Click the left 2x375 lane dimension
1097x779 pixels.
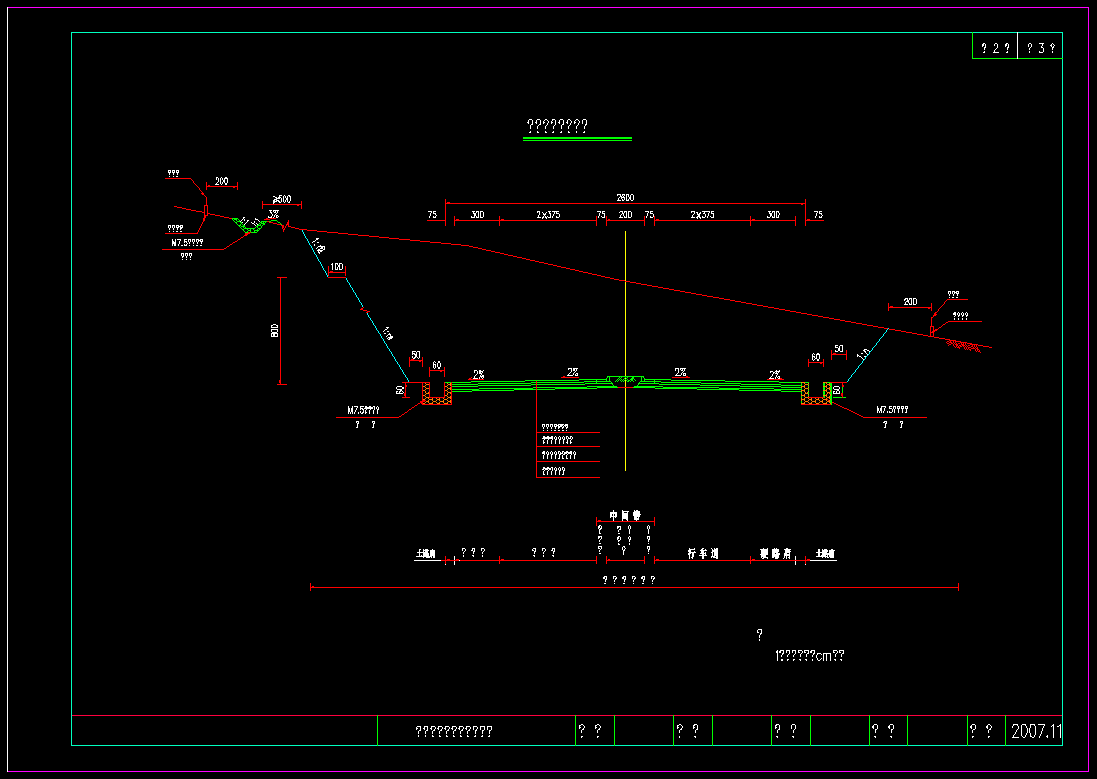548,215
